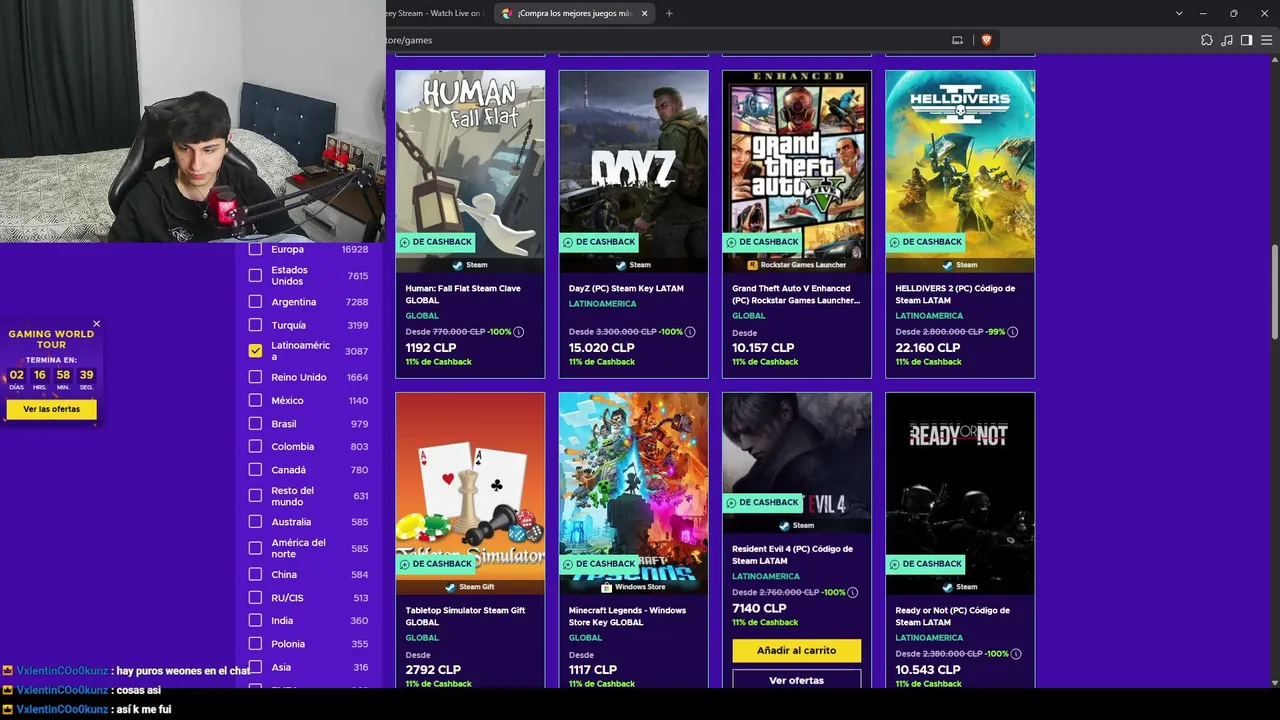Check the Resto del mundo filter

click(255, 496)
